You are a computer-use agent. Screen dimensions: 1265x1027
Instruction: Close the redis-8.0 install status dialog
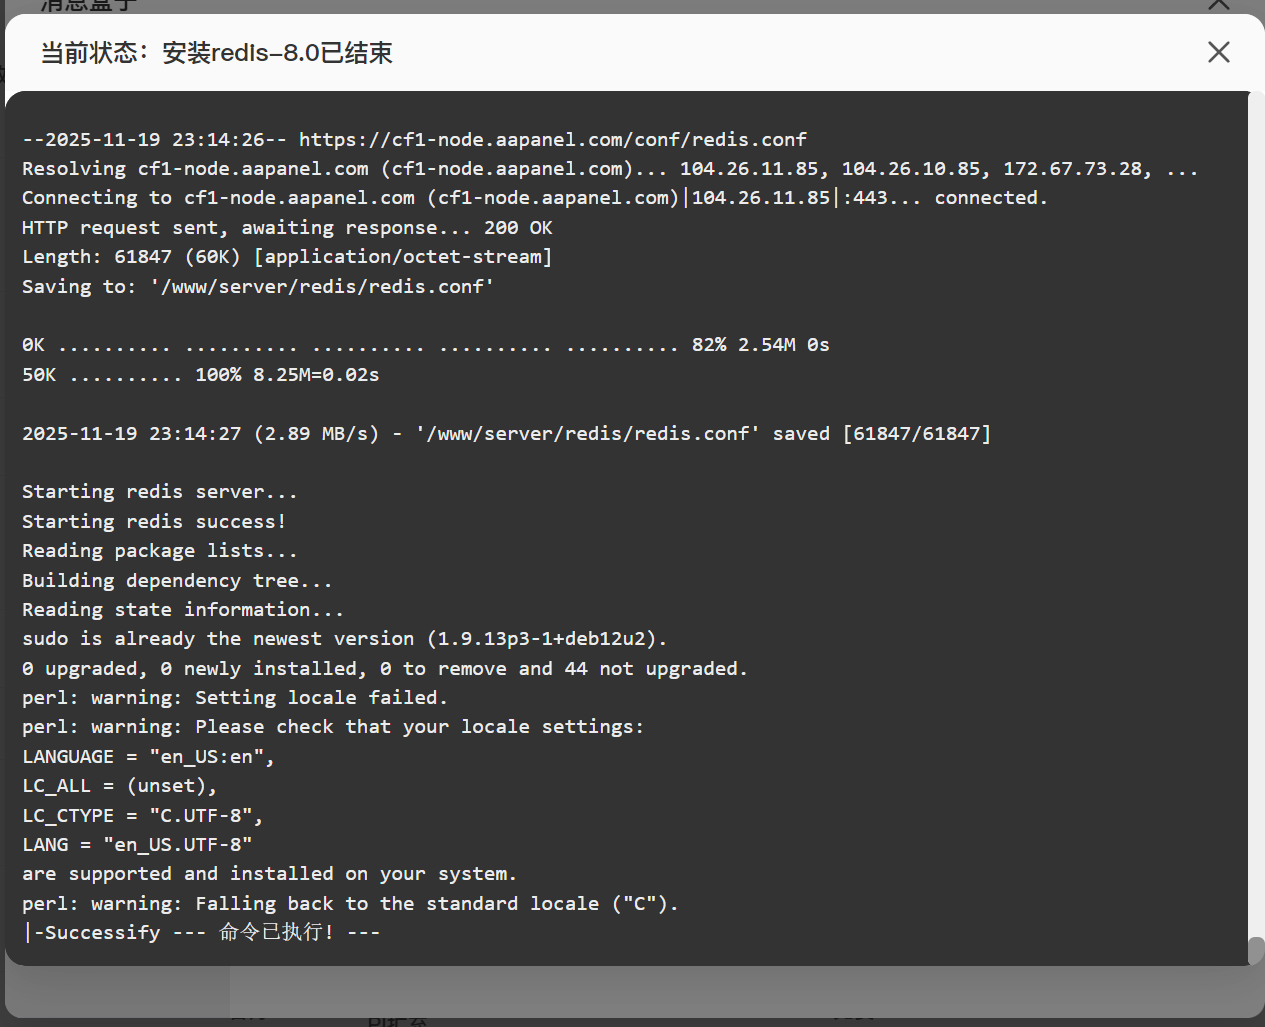(x=1218, y=52)
